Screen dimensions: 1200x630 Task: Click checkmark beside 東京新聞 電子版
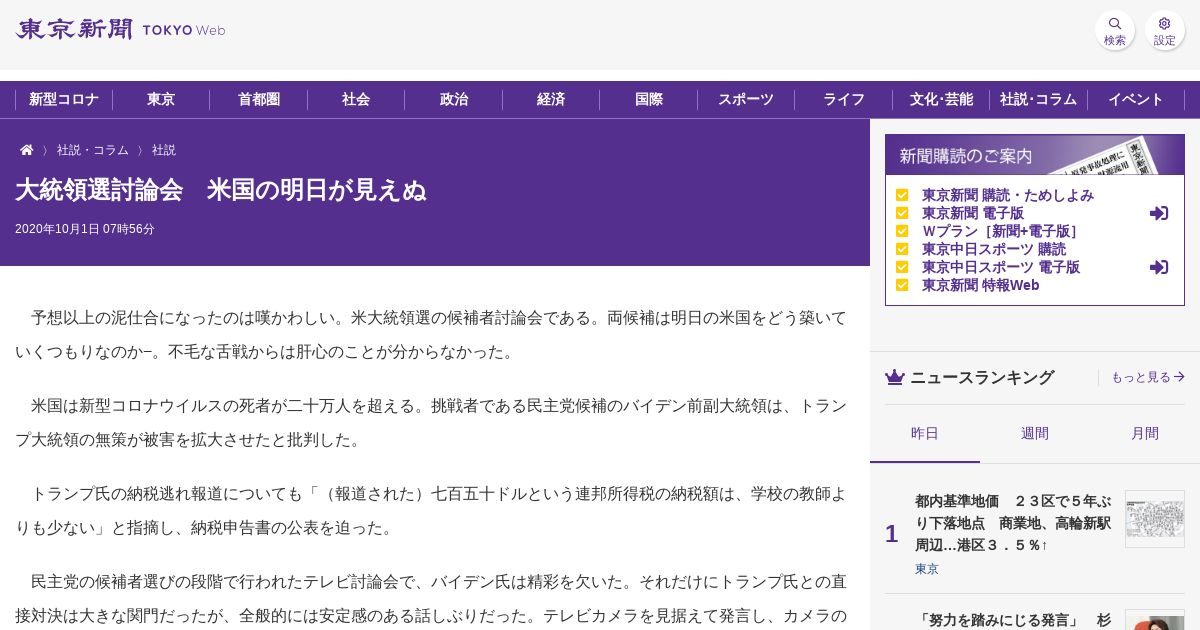902,213
